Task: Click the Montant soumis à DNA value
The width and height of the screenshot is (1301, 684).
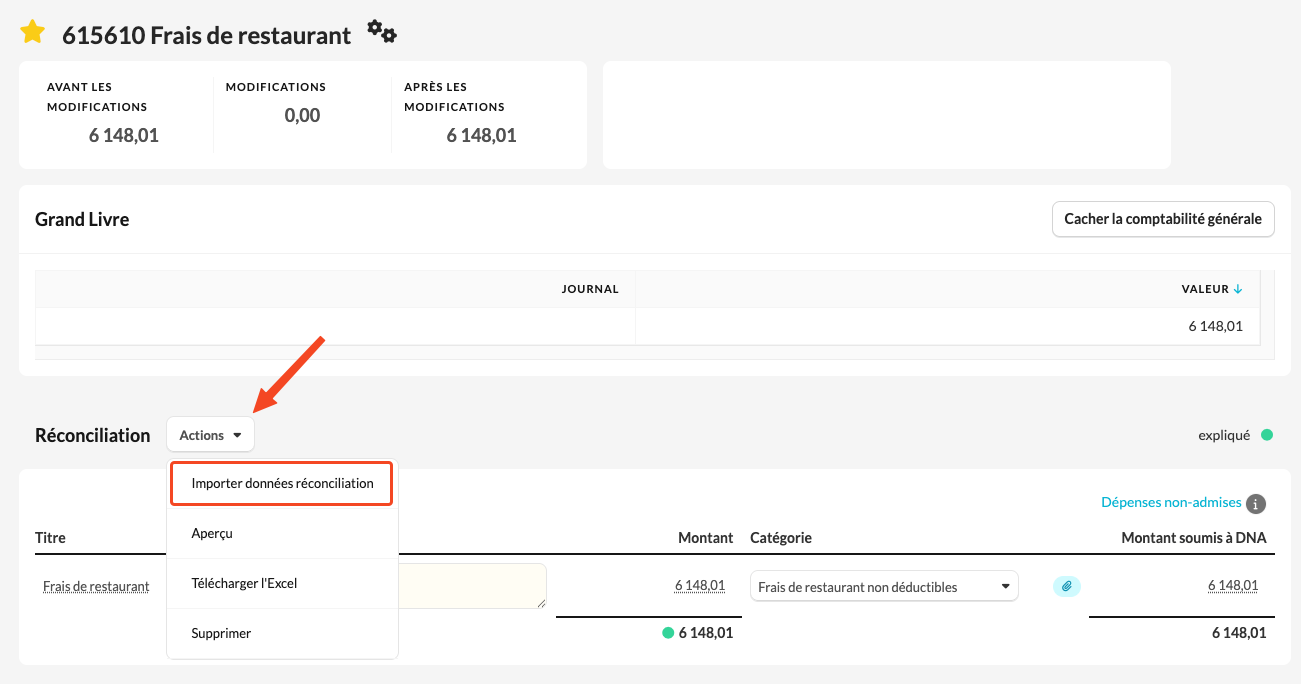Action: (1232, 586)
